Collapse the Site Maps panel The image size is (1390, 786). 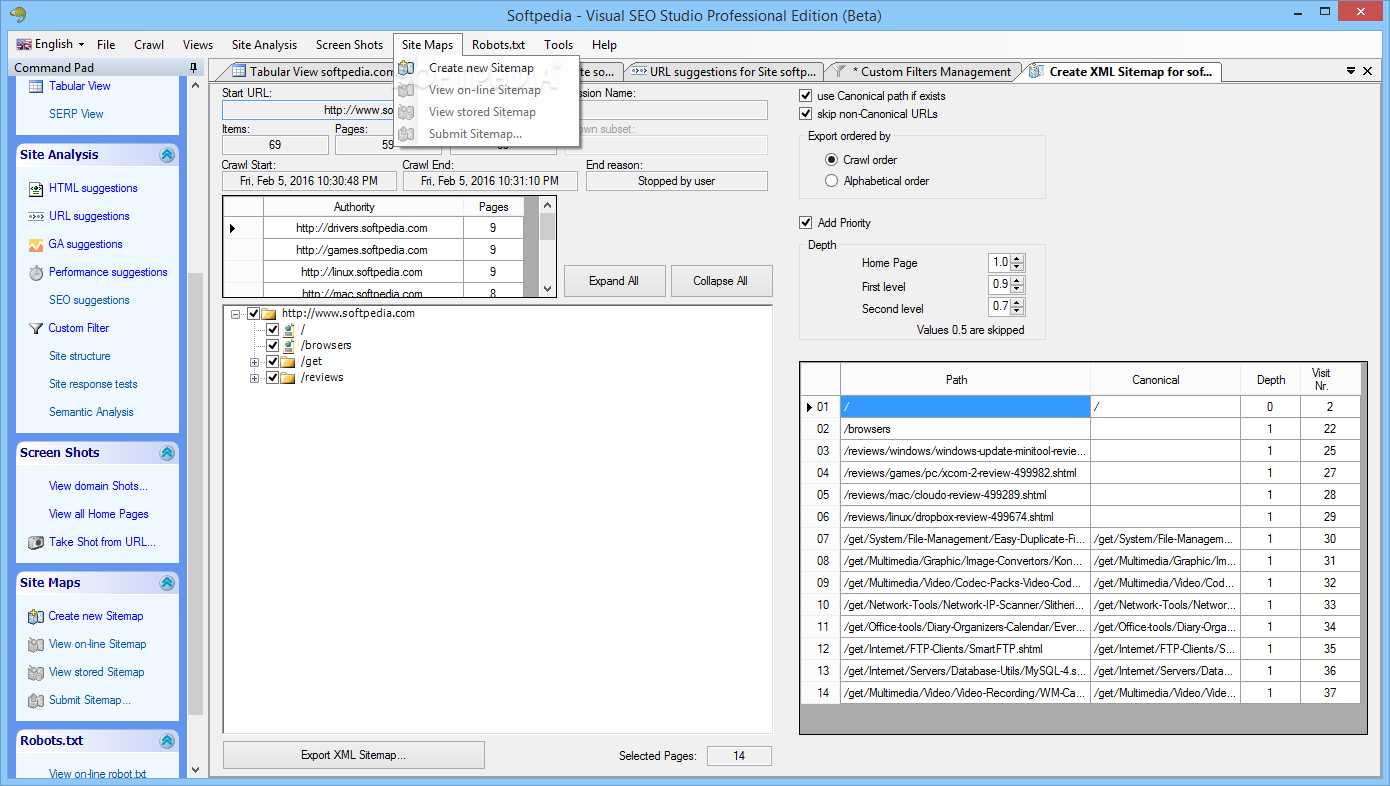(x=167, y=583)
